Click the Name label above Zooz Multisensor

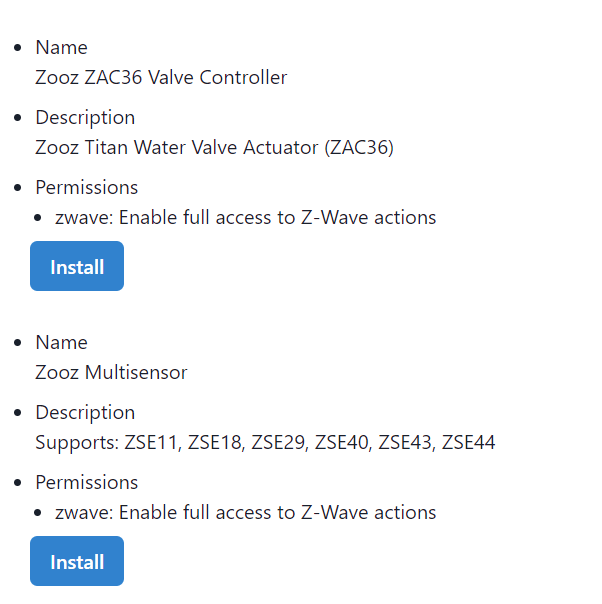tap(61, 342)
